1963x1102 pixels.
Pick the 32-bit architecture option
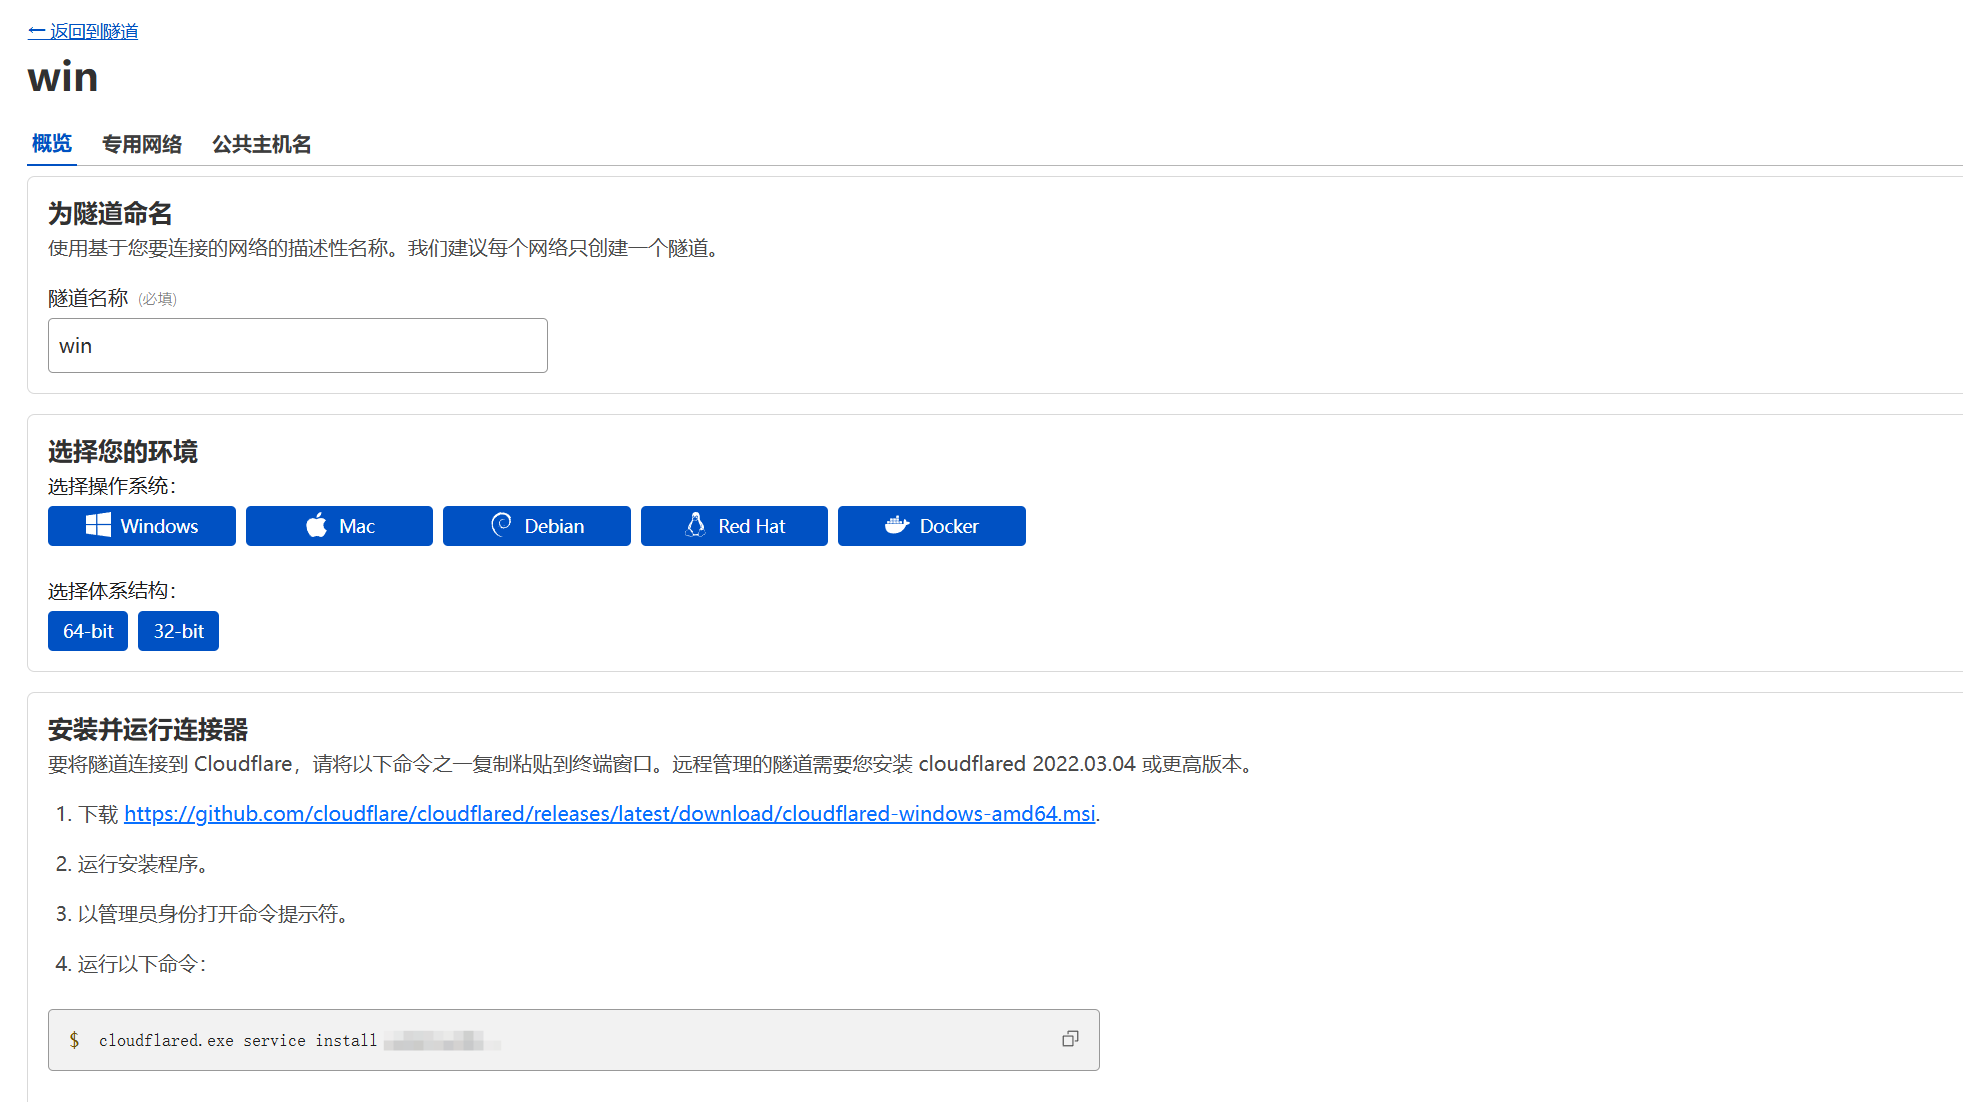coord(178,631)
